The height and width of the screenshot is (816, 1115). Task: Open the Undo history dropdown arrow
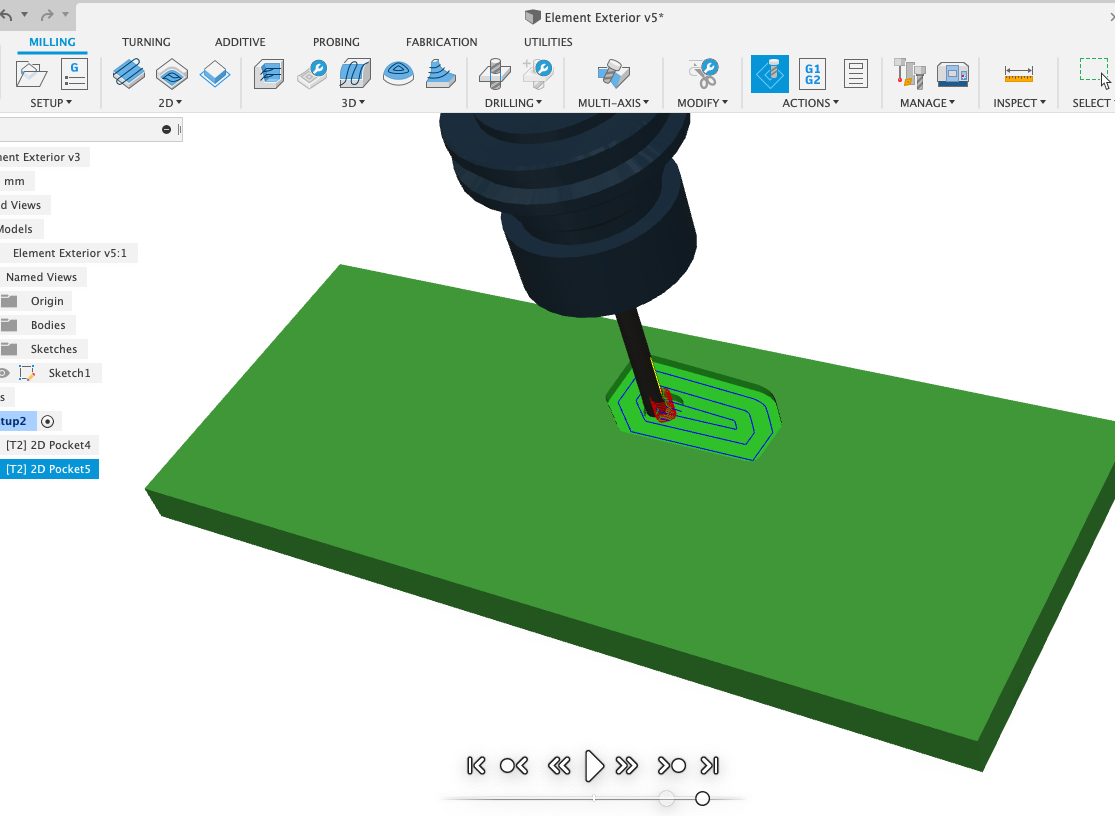tap(25, 14)
